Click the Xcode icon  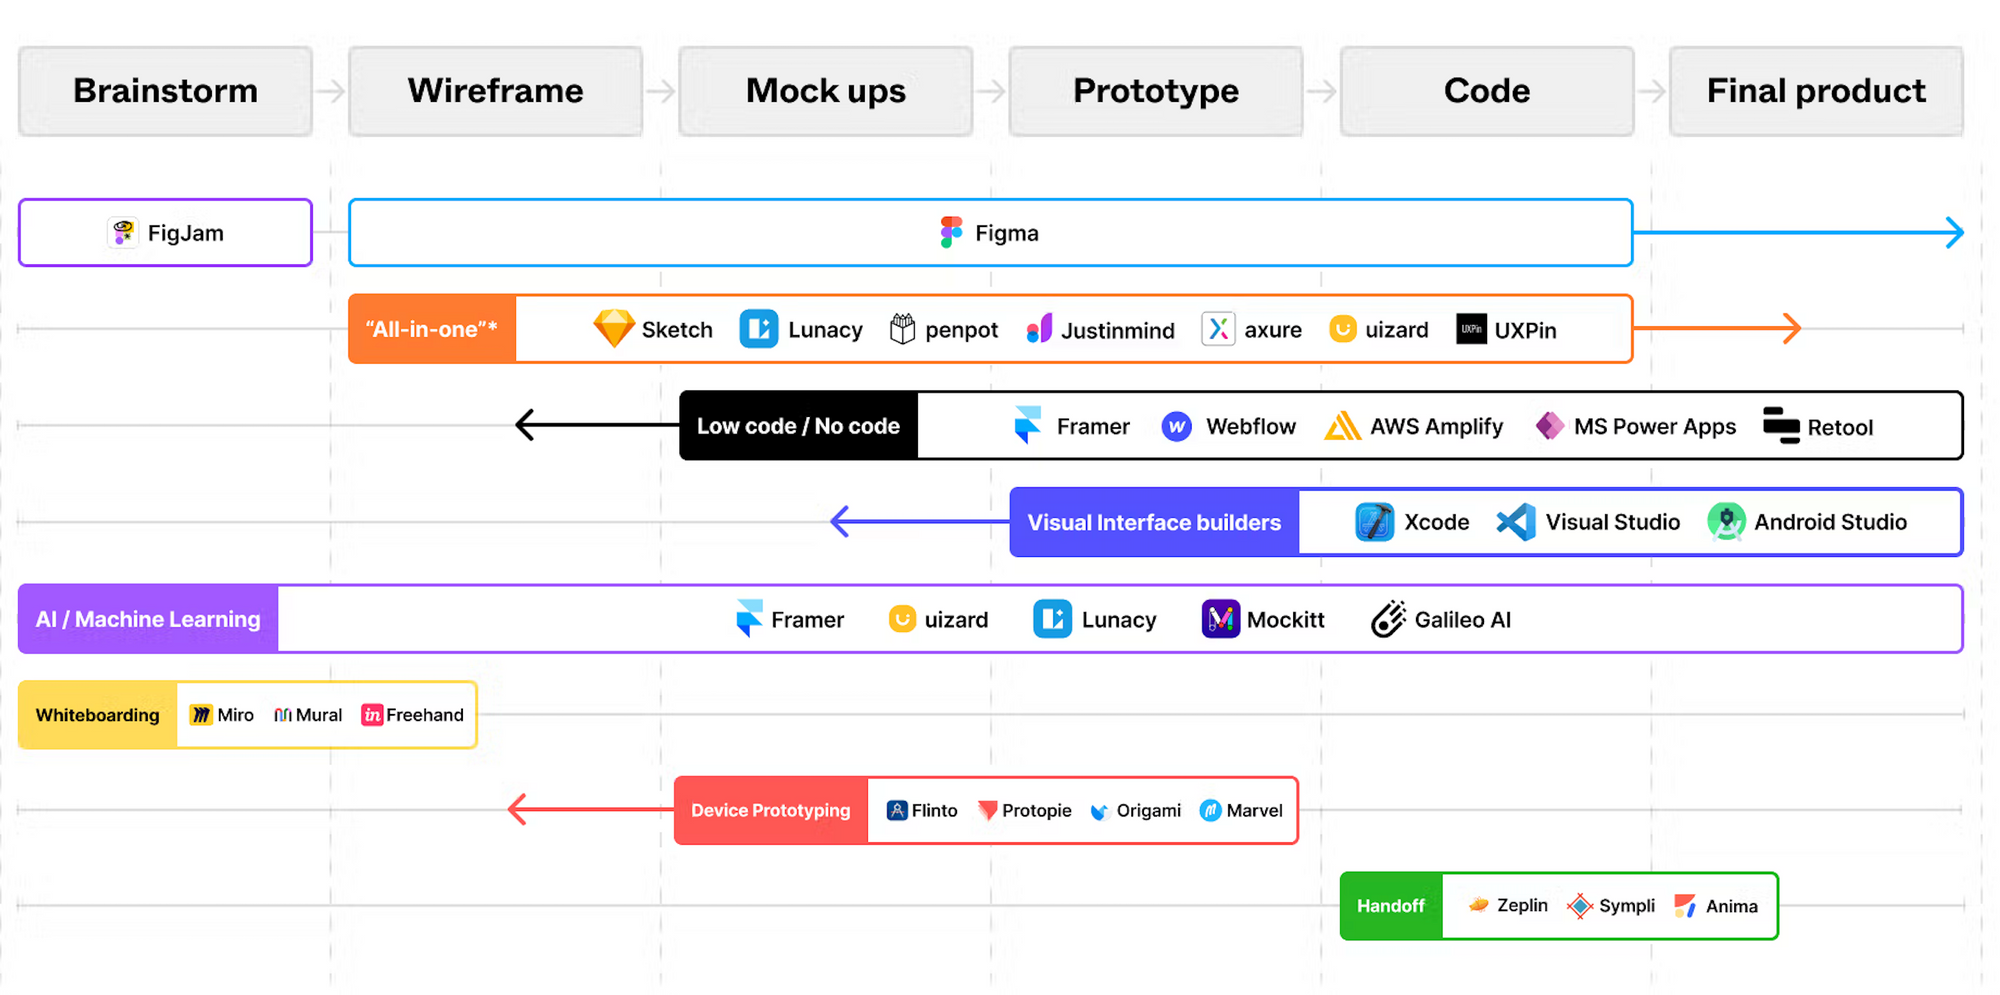(x=1374, y=522)
